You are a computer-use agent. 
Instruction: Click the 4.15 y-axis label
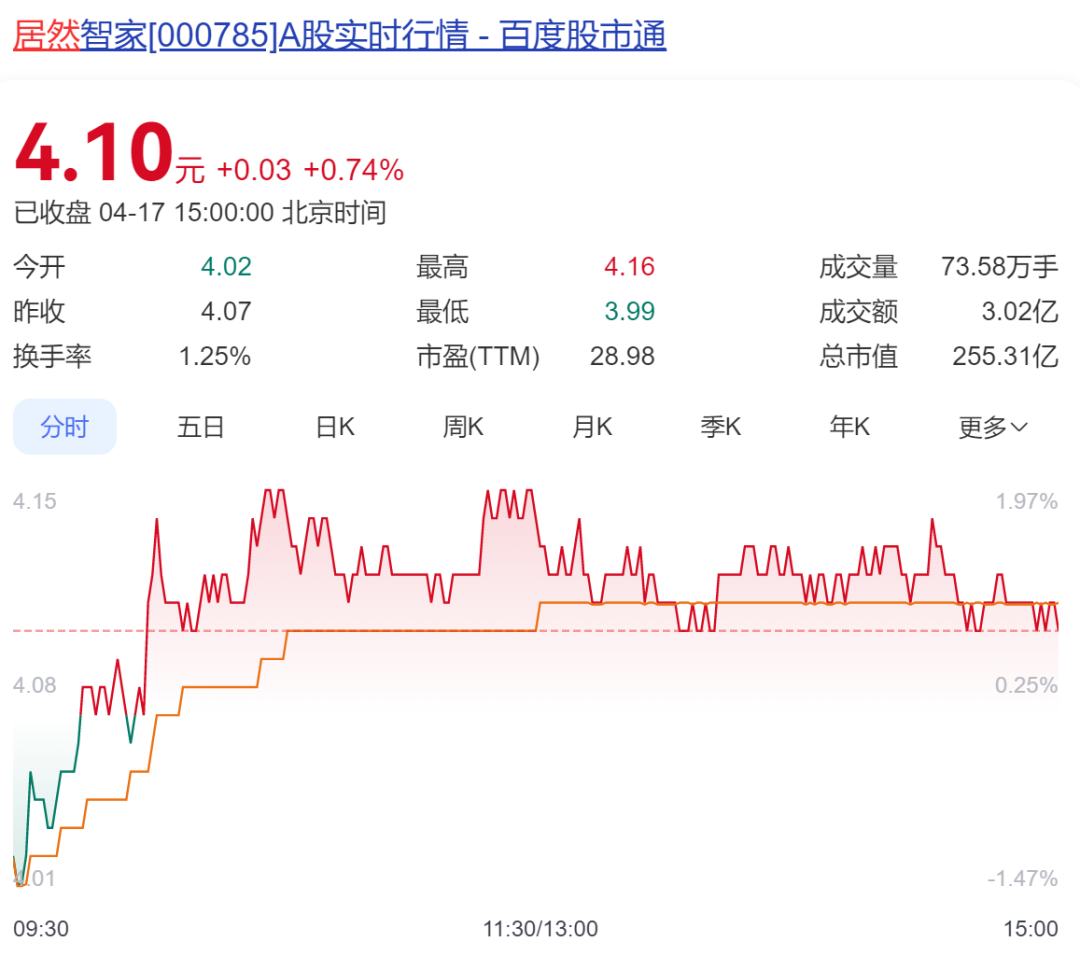point(34,501)
